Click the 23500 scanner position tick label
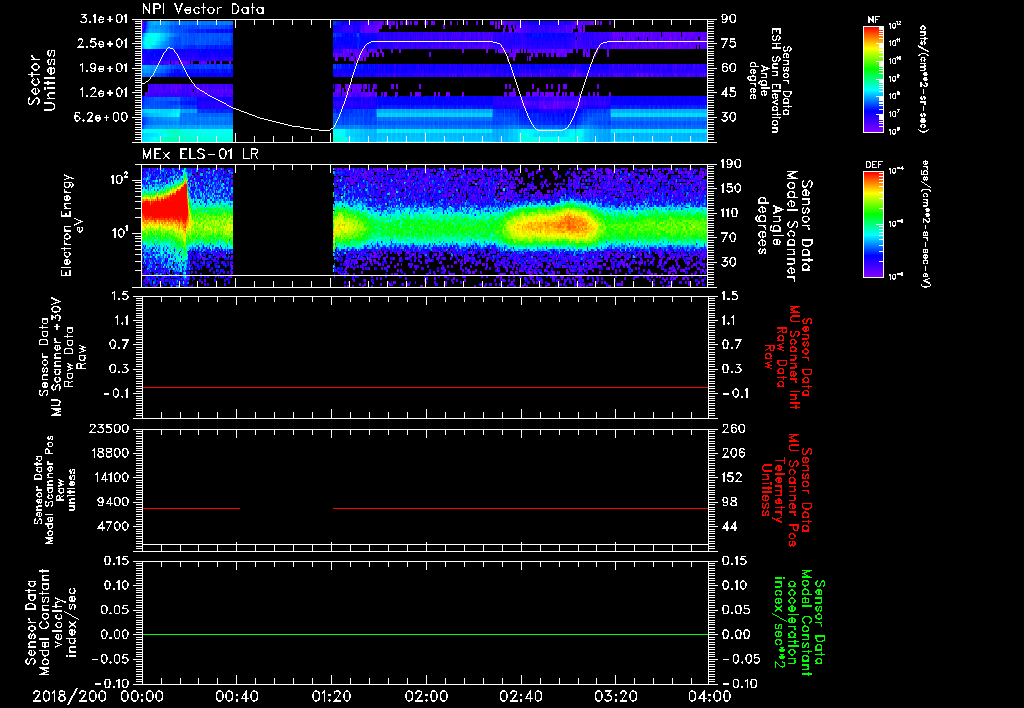The height and width of the screenshot is (708, 1024). click(108, 429)
